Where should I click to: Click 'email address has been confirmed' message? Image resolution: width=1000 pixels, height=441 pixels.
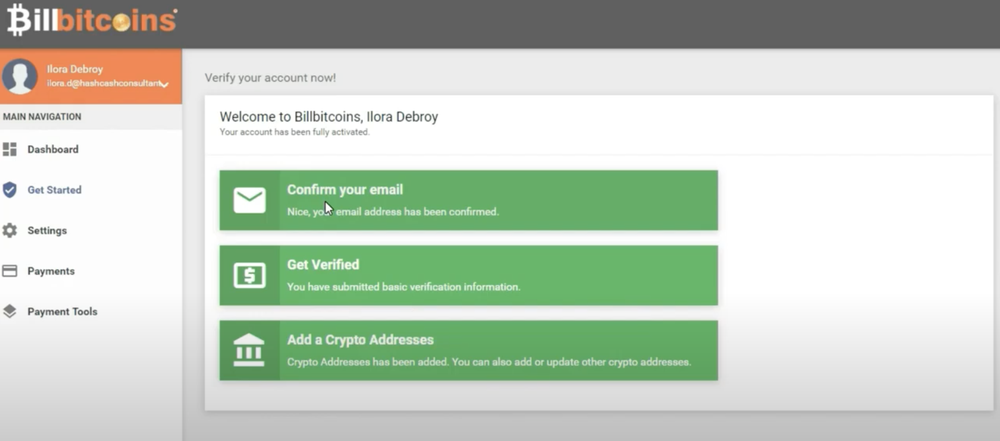(x=393, y=211)
